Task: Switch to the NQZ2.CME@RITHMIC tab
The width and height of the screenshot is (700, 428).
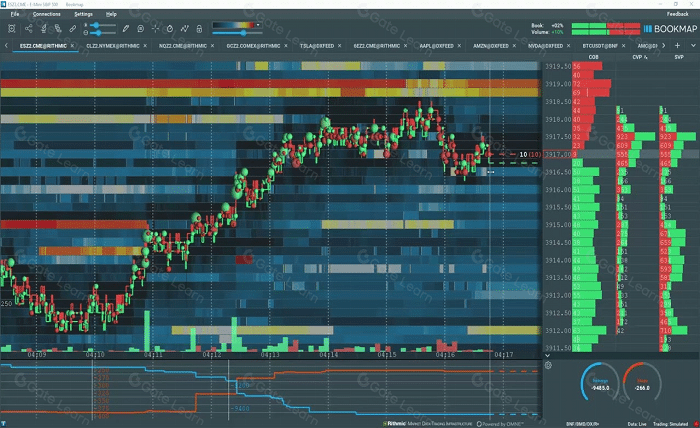Action: coord(183,46)
